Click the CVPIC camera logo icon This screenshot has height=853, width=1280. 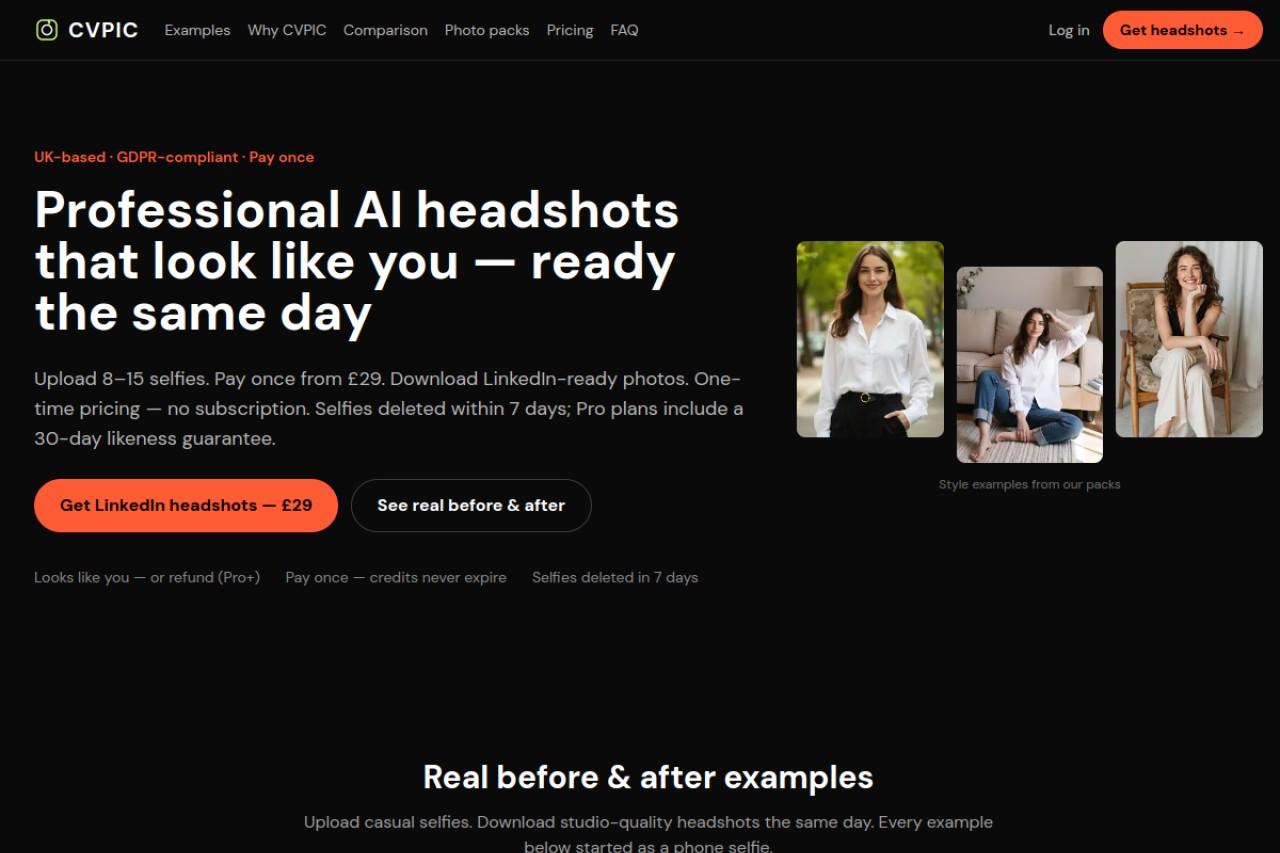click(46, 30)
